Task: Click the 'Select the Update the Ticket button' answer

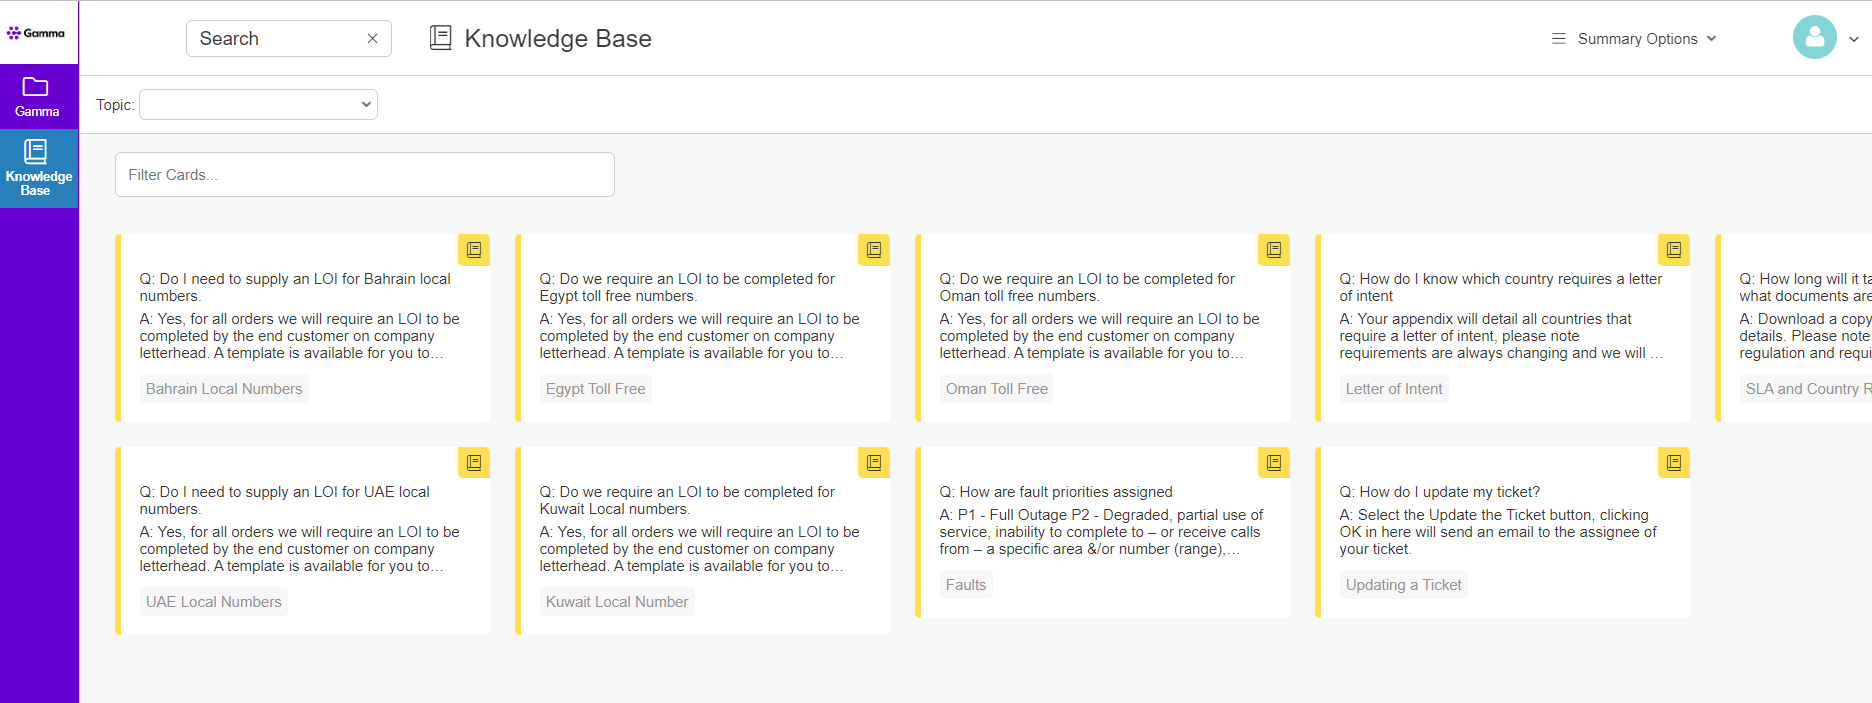Action: (1498, 532)
